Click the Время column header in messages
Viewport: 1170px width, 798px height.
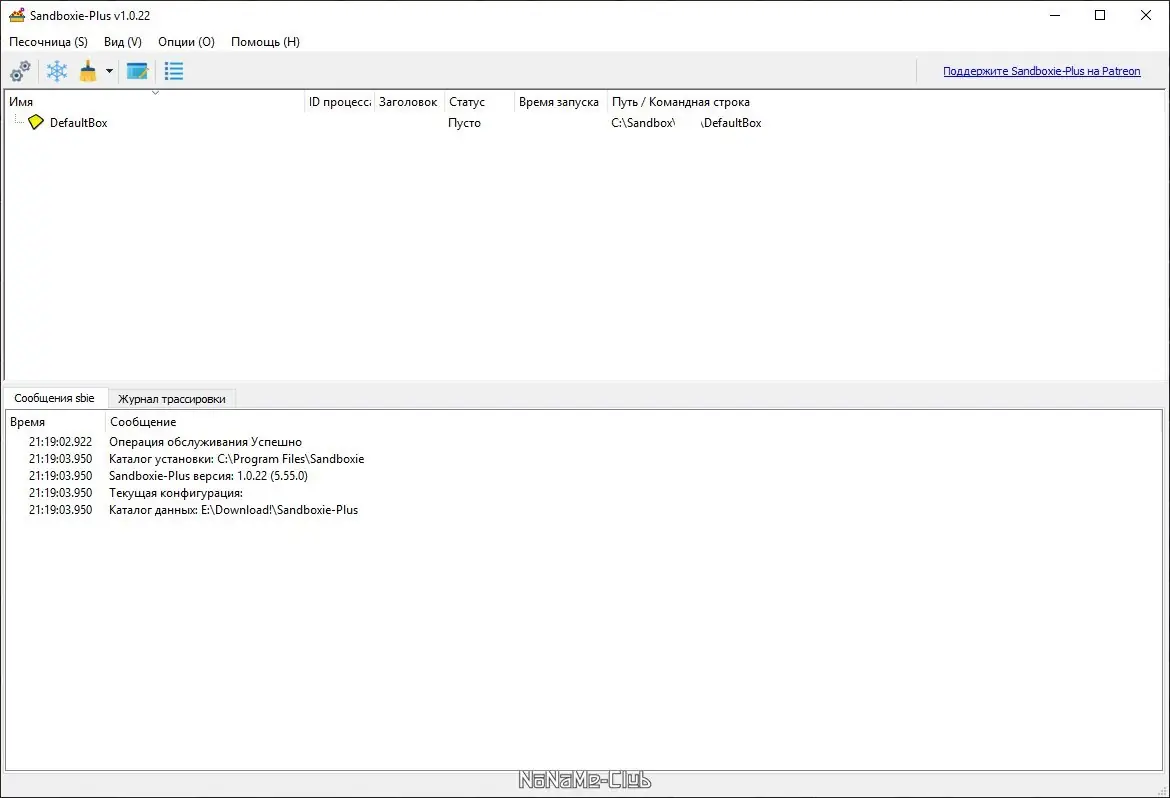[55, 422]
